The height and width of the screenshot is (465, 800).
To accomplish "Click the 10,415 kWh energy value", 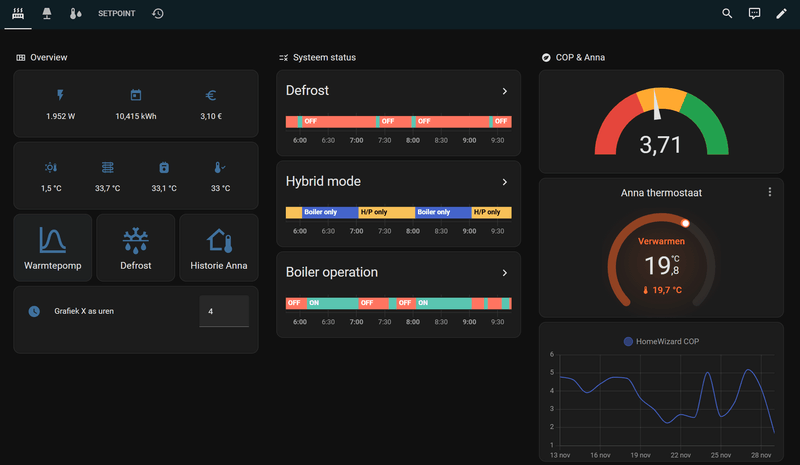I will tap(136, 116).
